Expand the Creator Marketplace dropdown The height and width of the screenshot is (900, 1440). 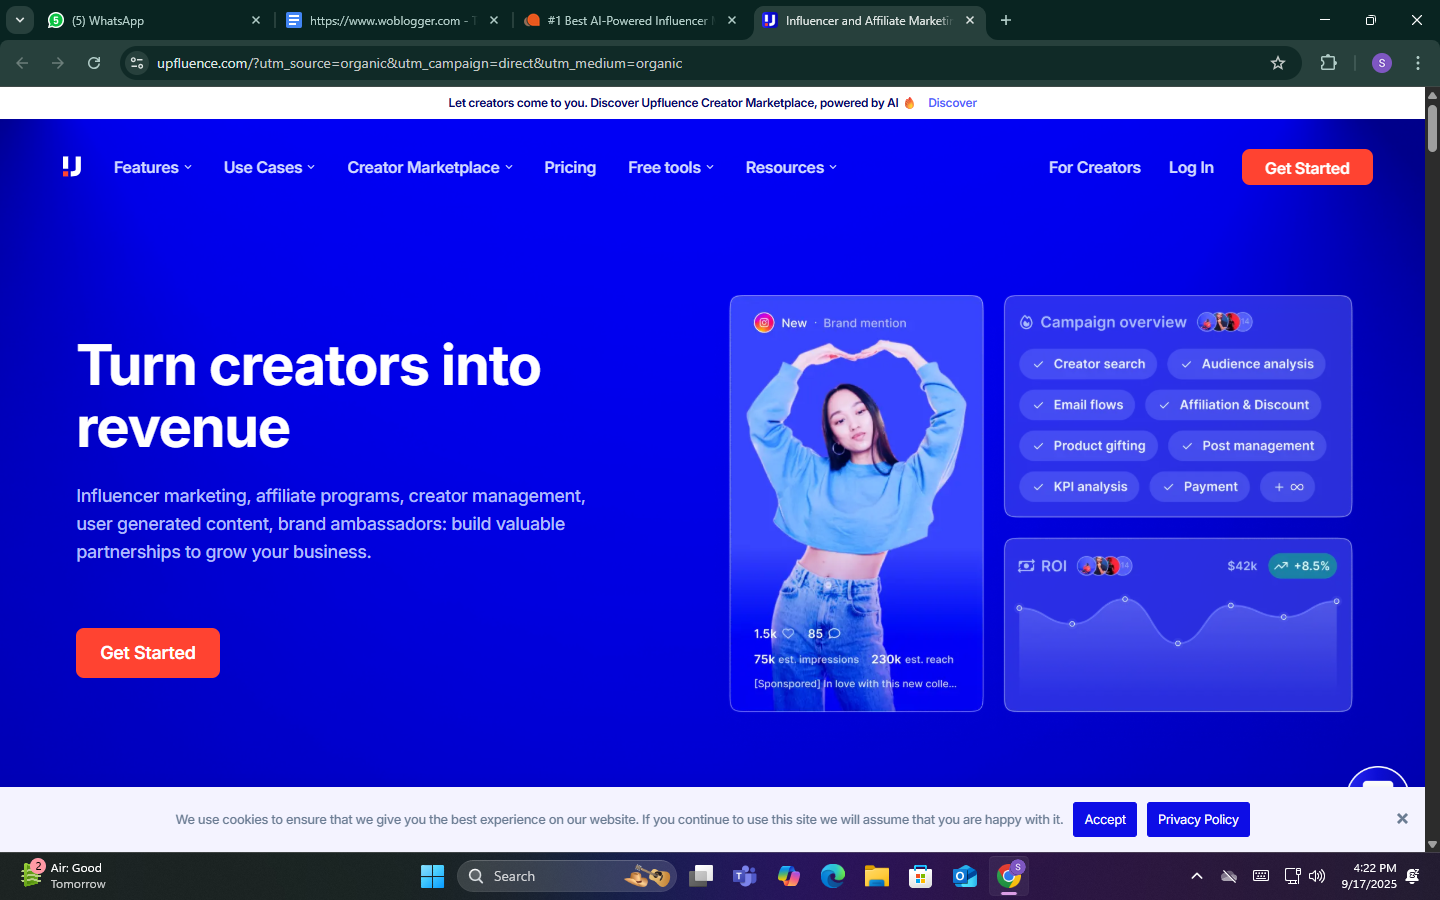[x=429, y=168]
